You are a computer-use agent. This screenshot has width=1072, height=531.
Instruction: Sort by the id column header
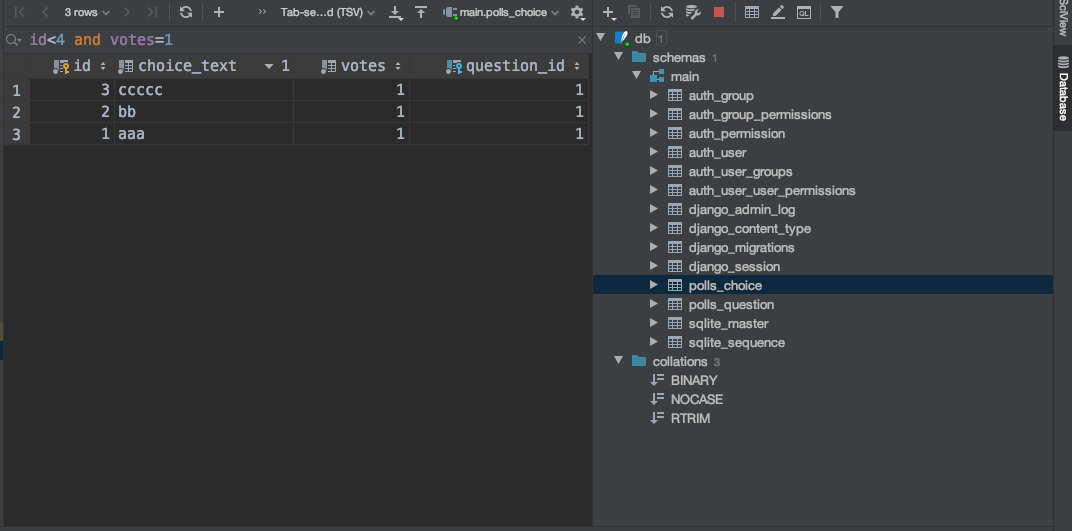pos(72,66)
